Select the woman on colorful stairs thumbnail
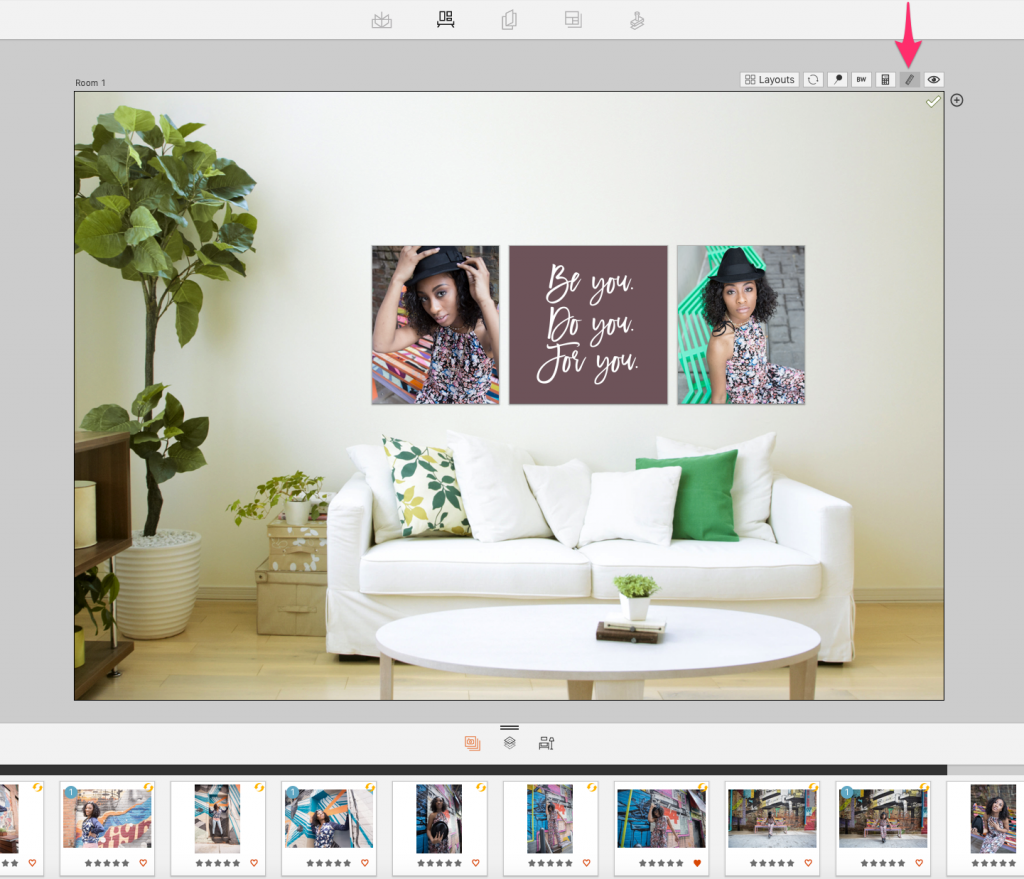Image resolution: width=1024 pixels, height=879 pixels. click(x=550, y=819)
